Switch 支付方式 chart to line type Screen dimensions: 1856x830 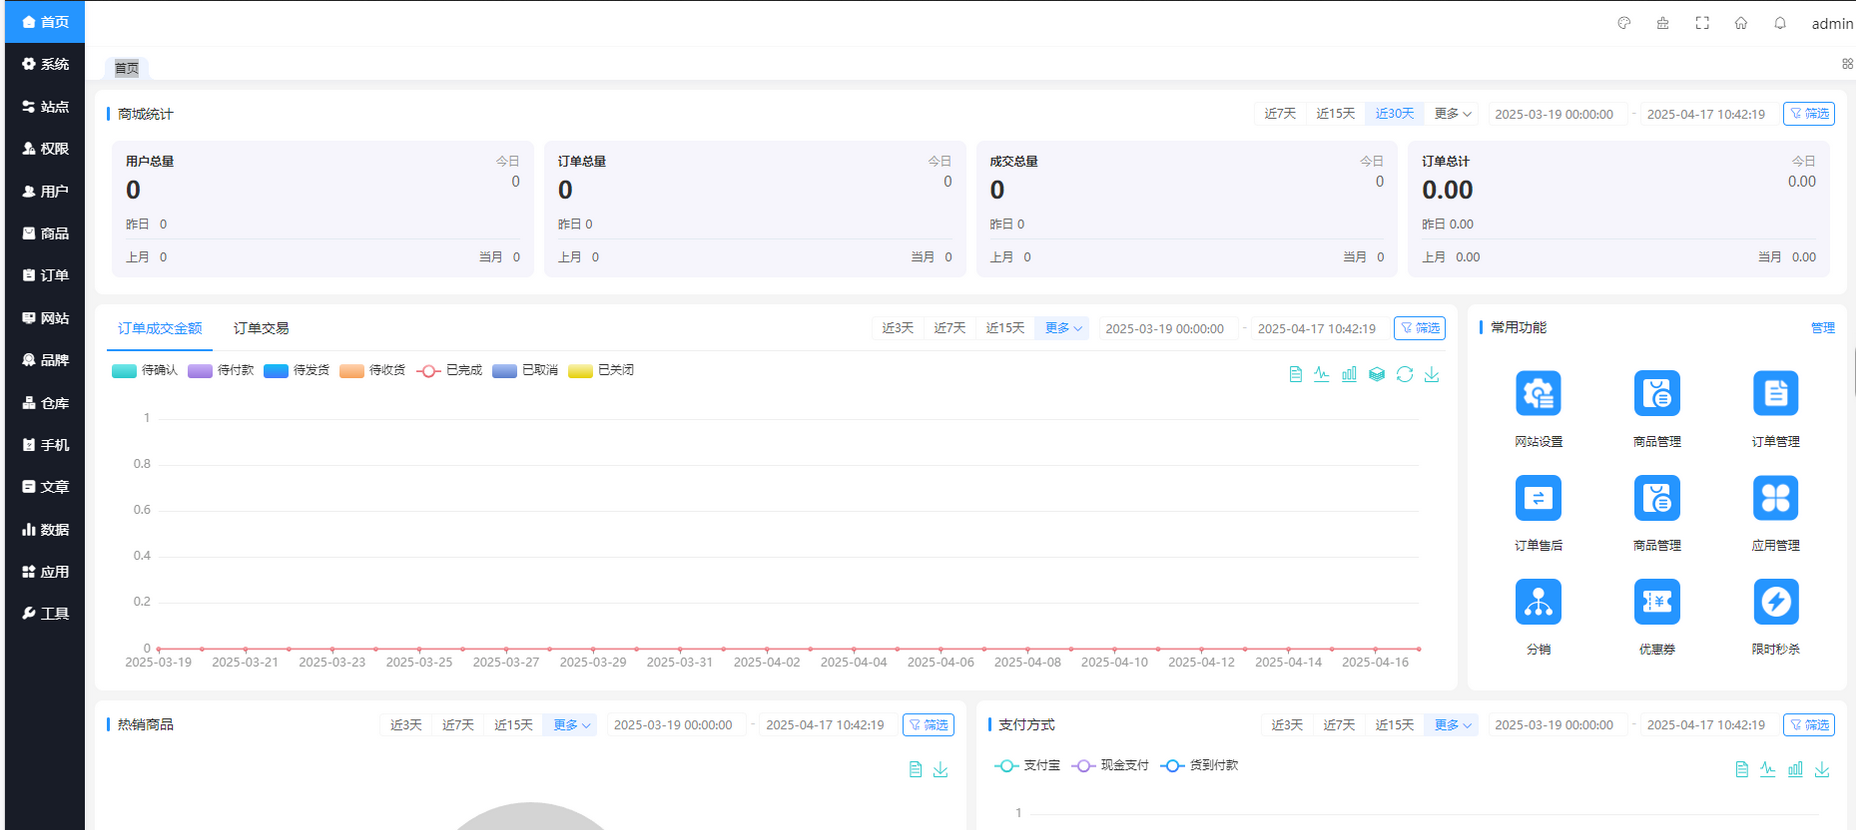click(x=1768, y=769)
